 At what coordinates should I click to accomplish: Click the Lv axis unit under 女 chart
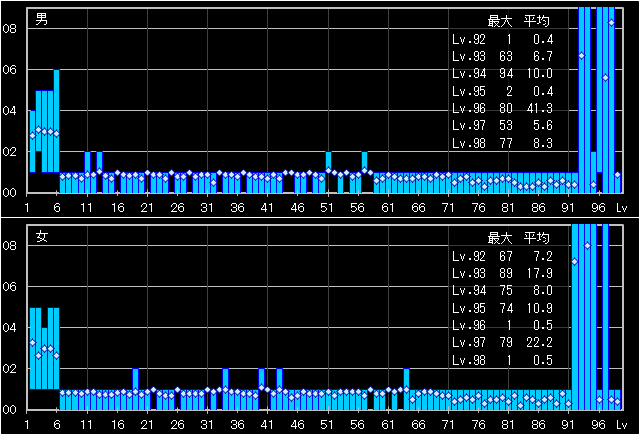[622, 425]
